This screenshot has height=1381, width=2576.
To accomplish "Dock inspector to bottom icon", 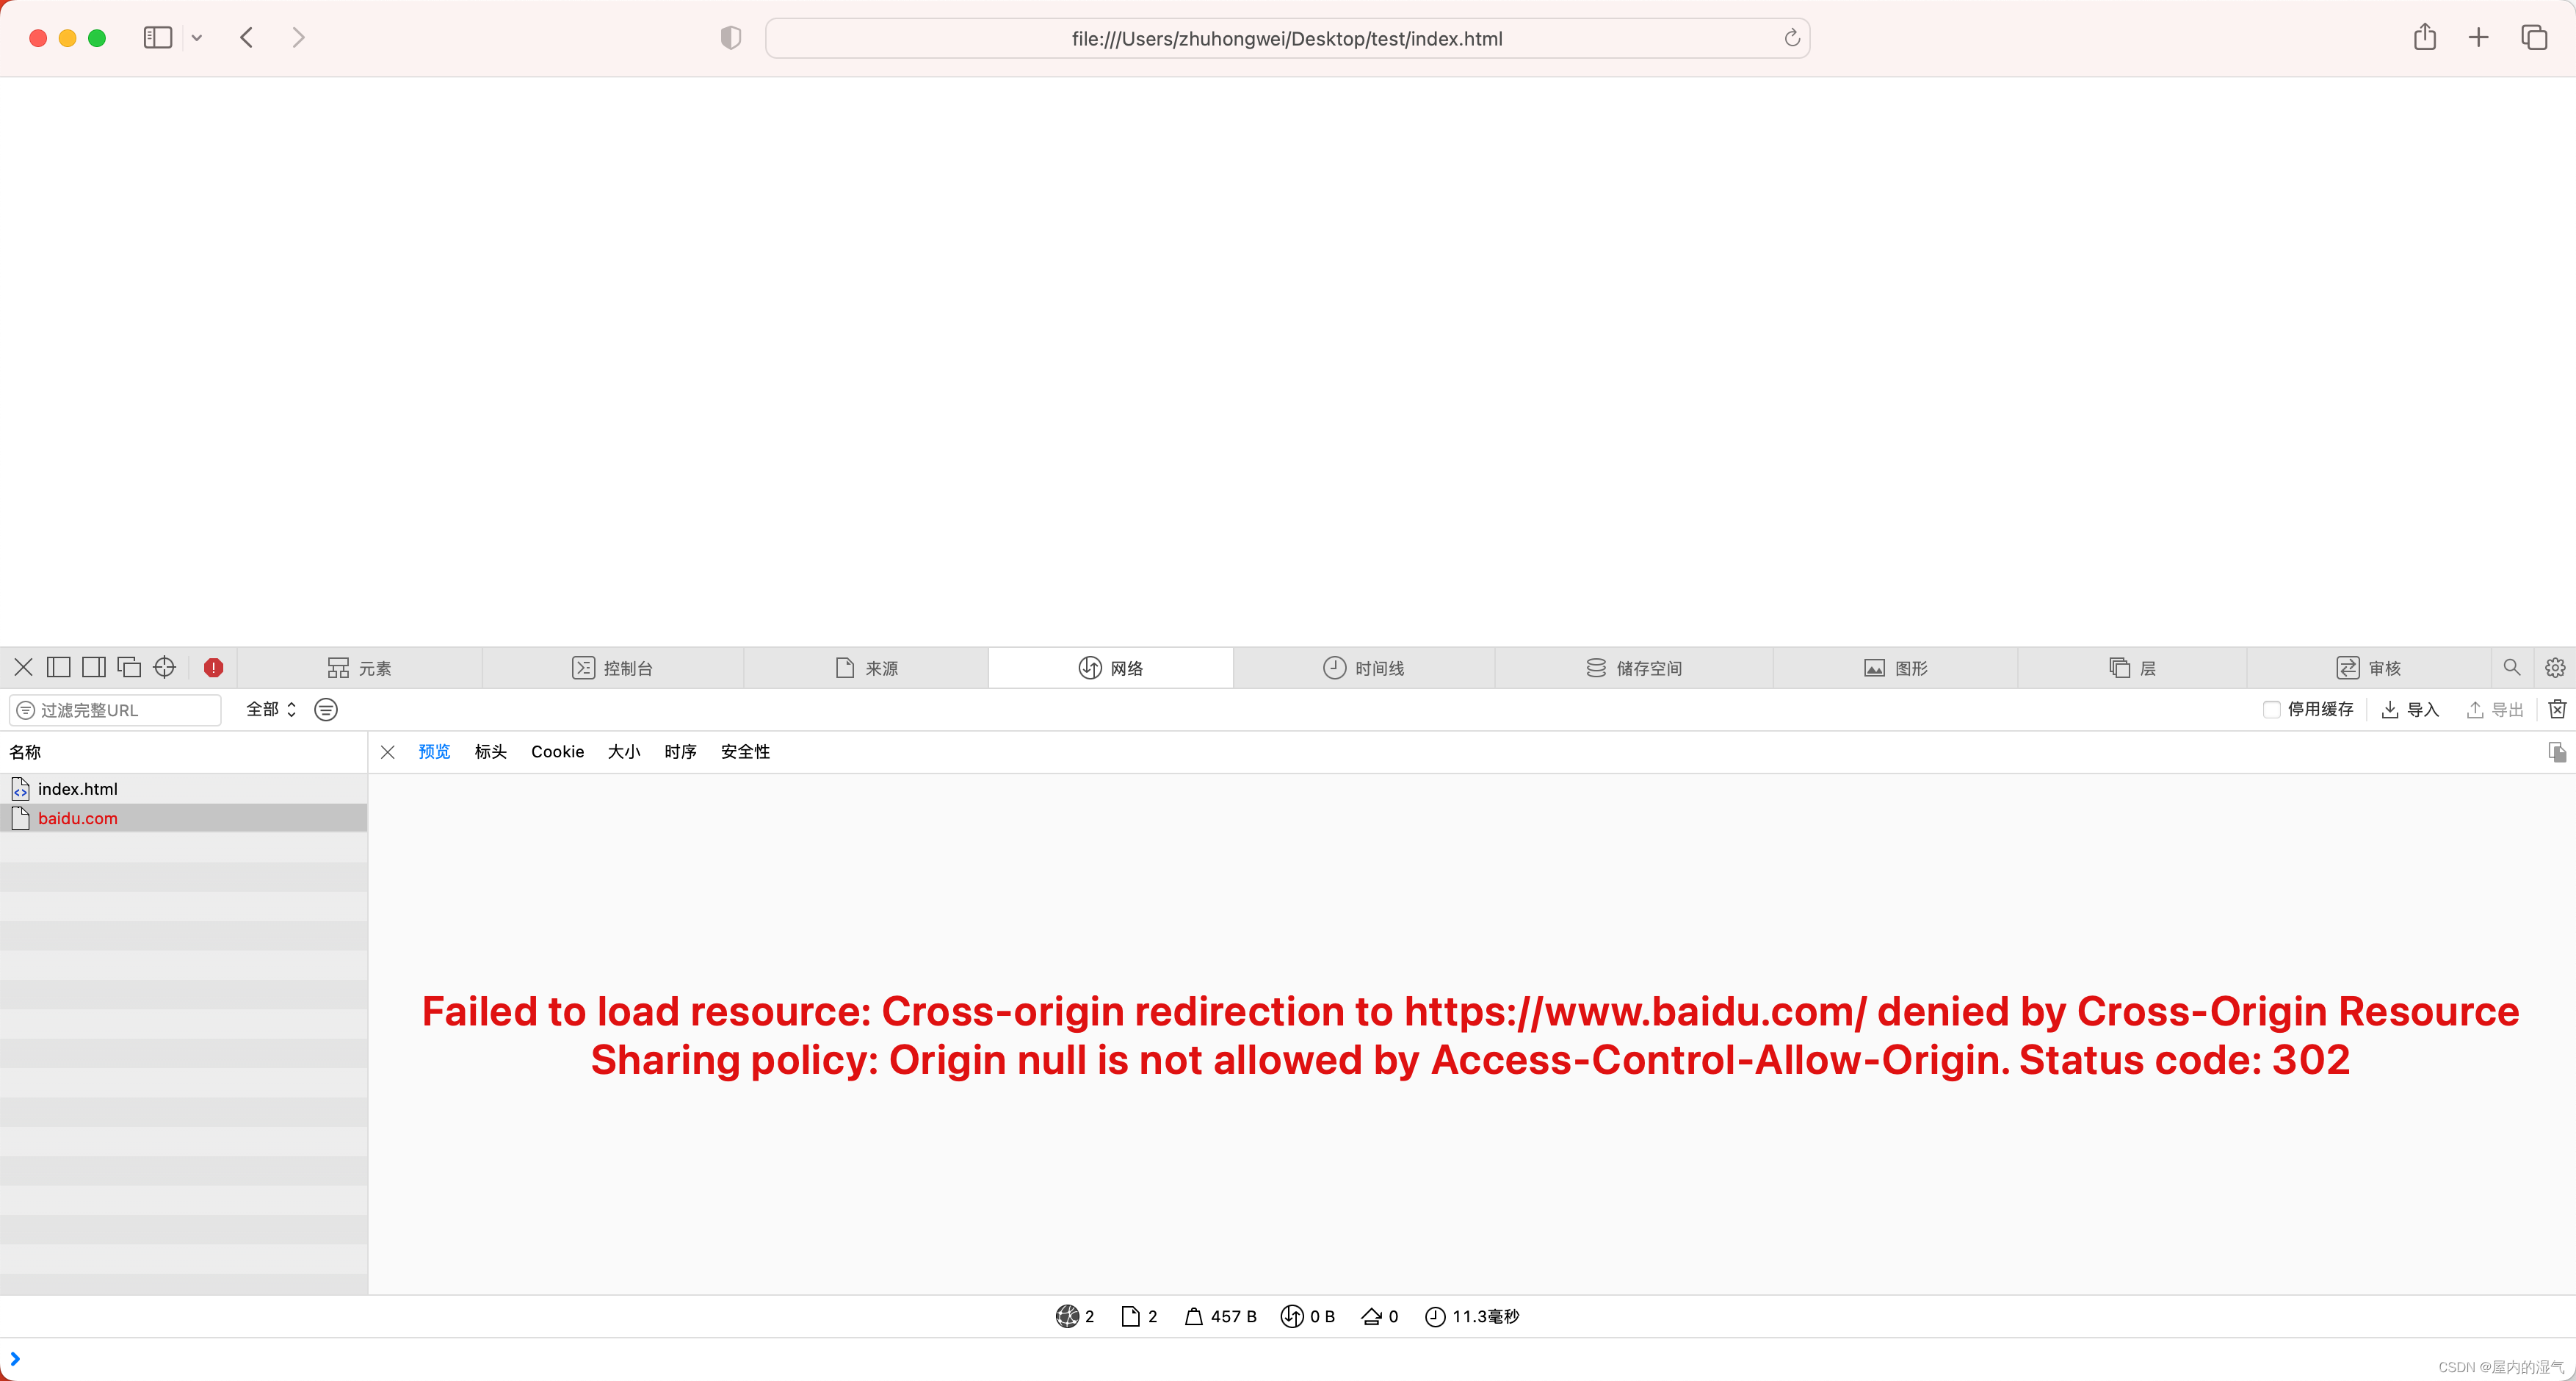I will [59, 667].
